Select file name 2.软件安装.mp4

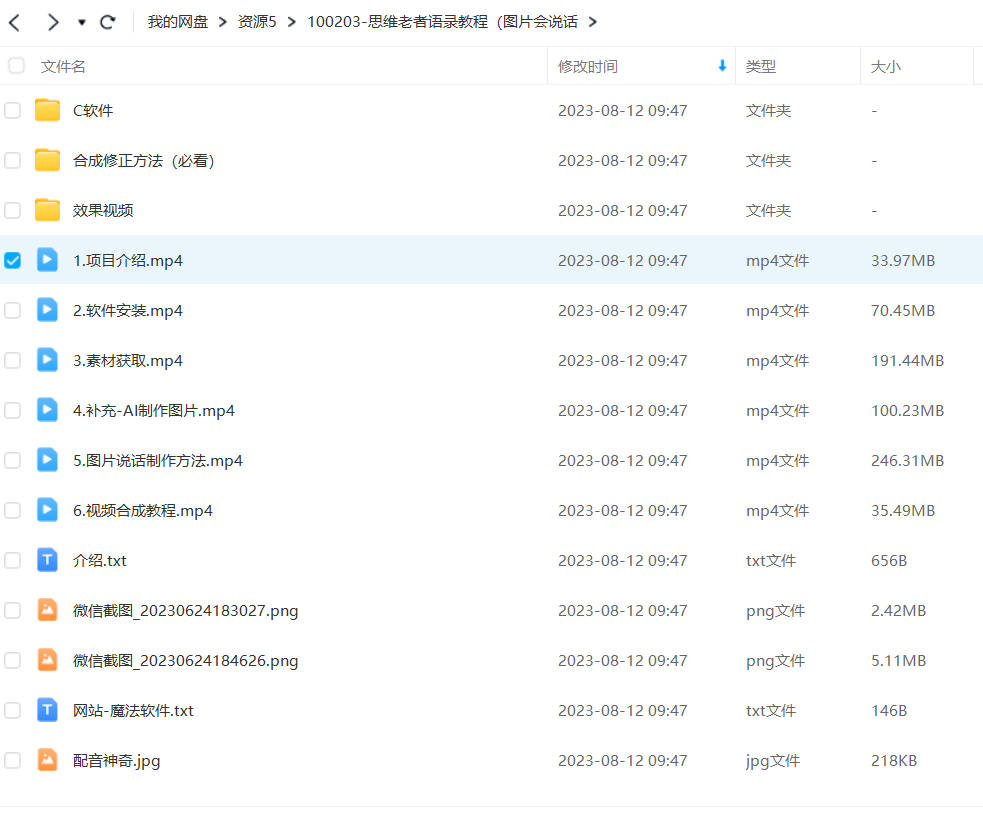[x=128, y=310]
